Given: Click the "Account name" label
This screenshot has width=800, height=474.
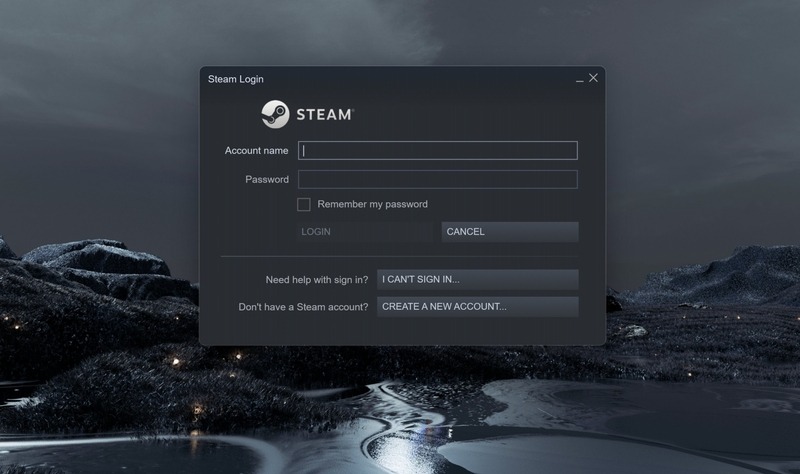Looking at the screenshot, I should pos(257,151).
